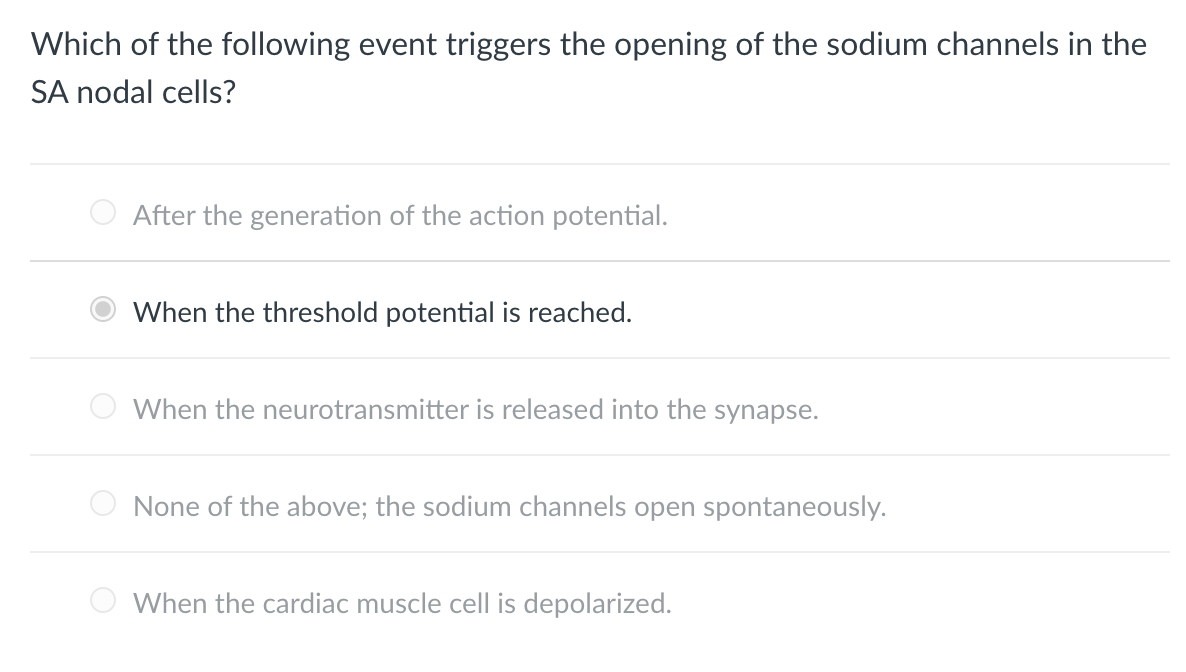Image resolution: width=1186 pixels, height=672 pixels.
Task: Click the words 'action potential' in the first answer
Action: point(568,216)
